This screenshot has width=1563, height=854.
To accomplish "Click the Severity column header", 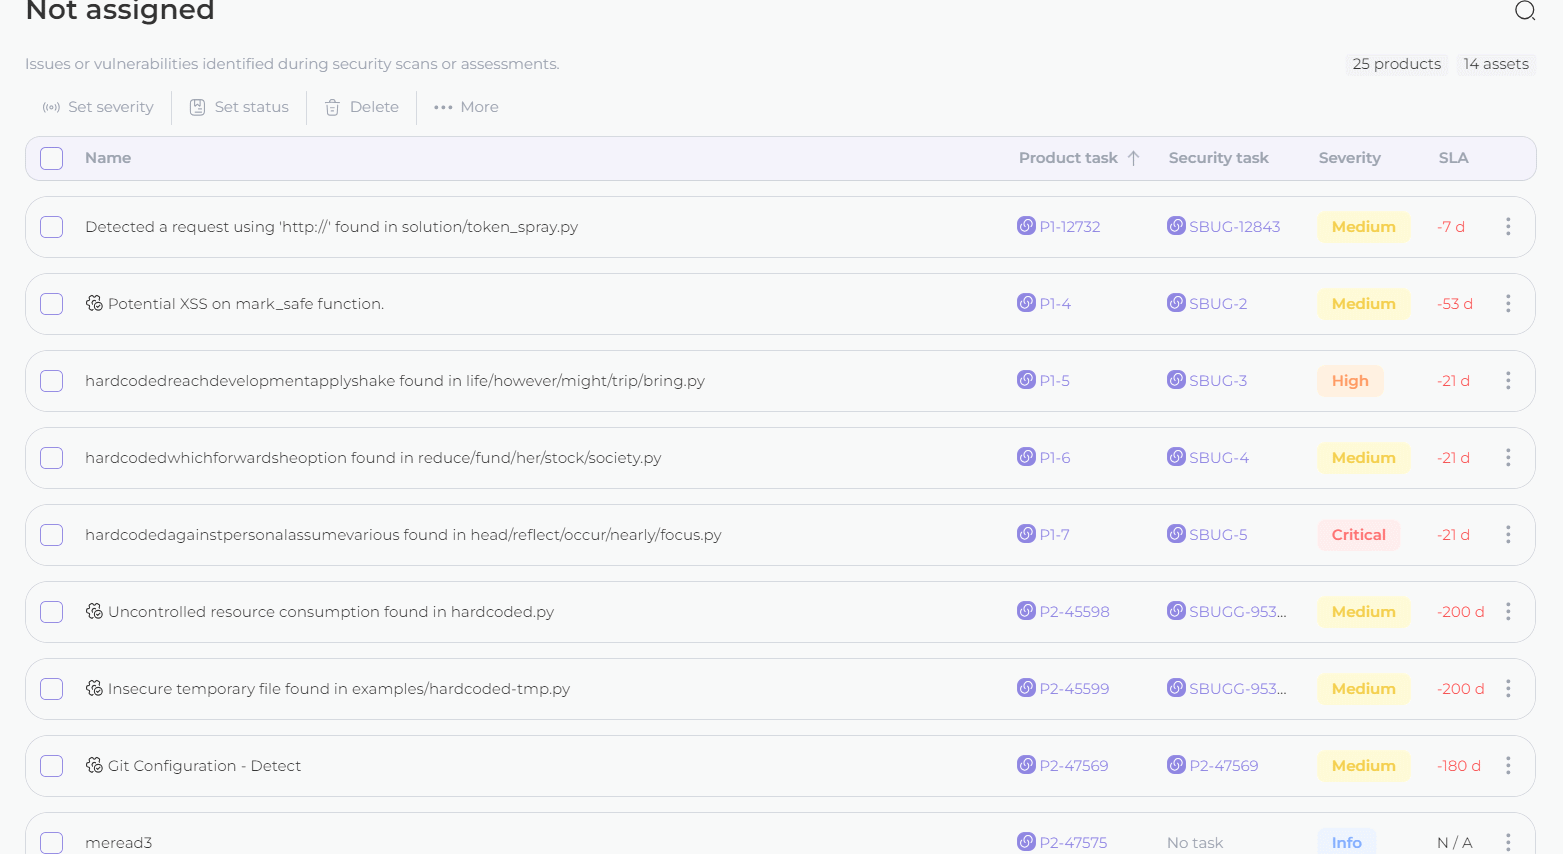I will click(1349, 158).
